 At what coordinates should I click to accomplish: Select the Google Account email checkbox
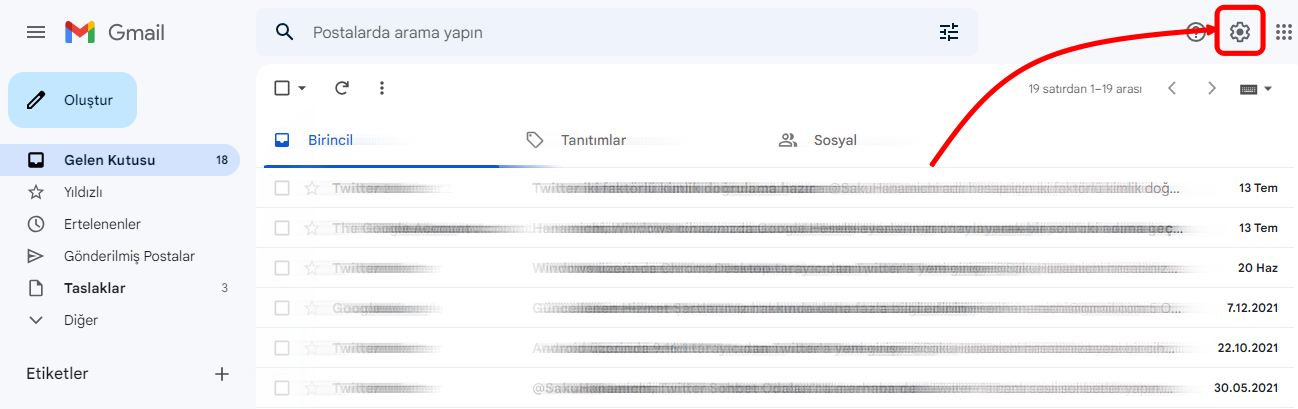pos(282,228)
